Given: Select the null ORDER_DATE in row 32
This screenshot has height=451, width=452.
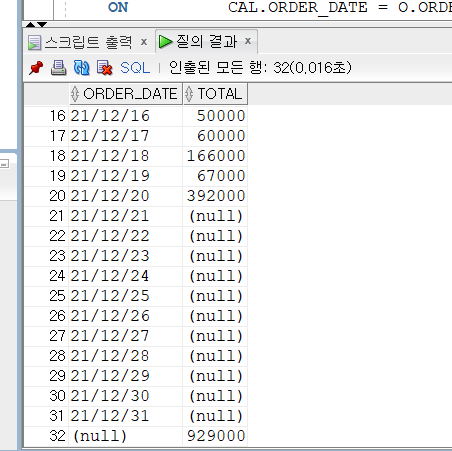Looking at the screenshot, I should 126,436.
